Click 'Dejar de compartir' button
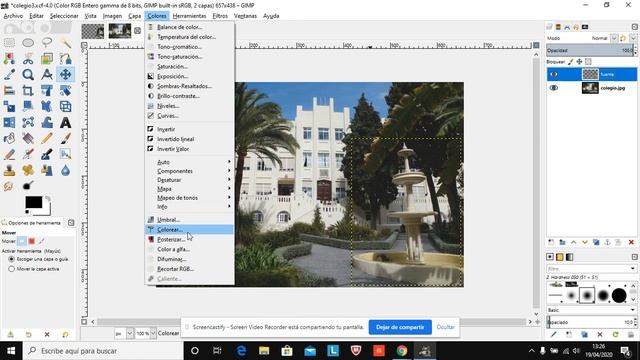The image size is (640, 360). click(400, 327)
